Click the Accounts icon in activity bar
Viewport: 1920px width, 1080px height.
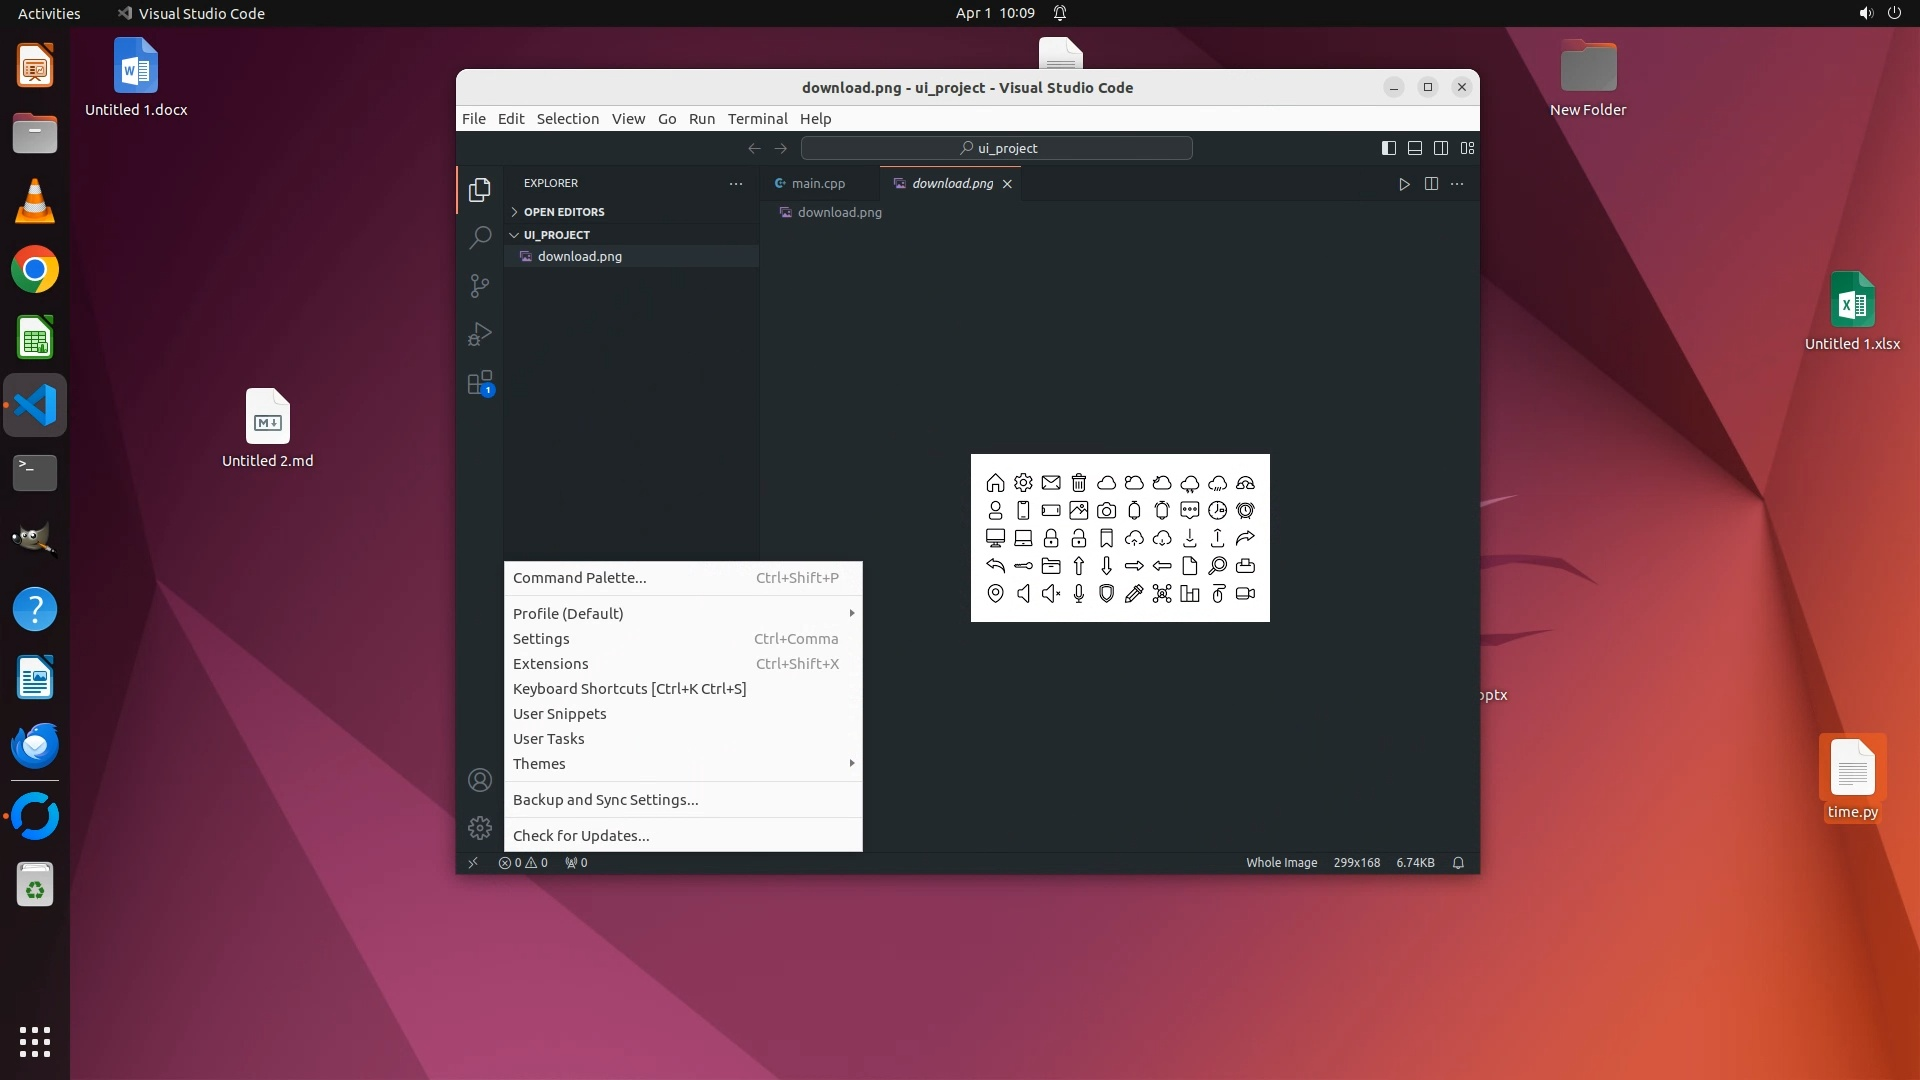(x=480, y=780)
